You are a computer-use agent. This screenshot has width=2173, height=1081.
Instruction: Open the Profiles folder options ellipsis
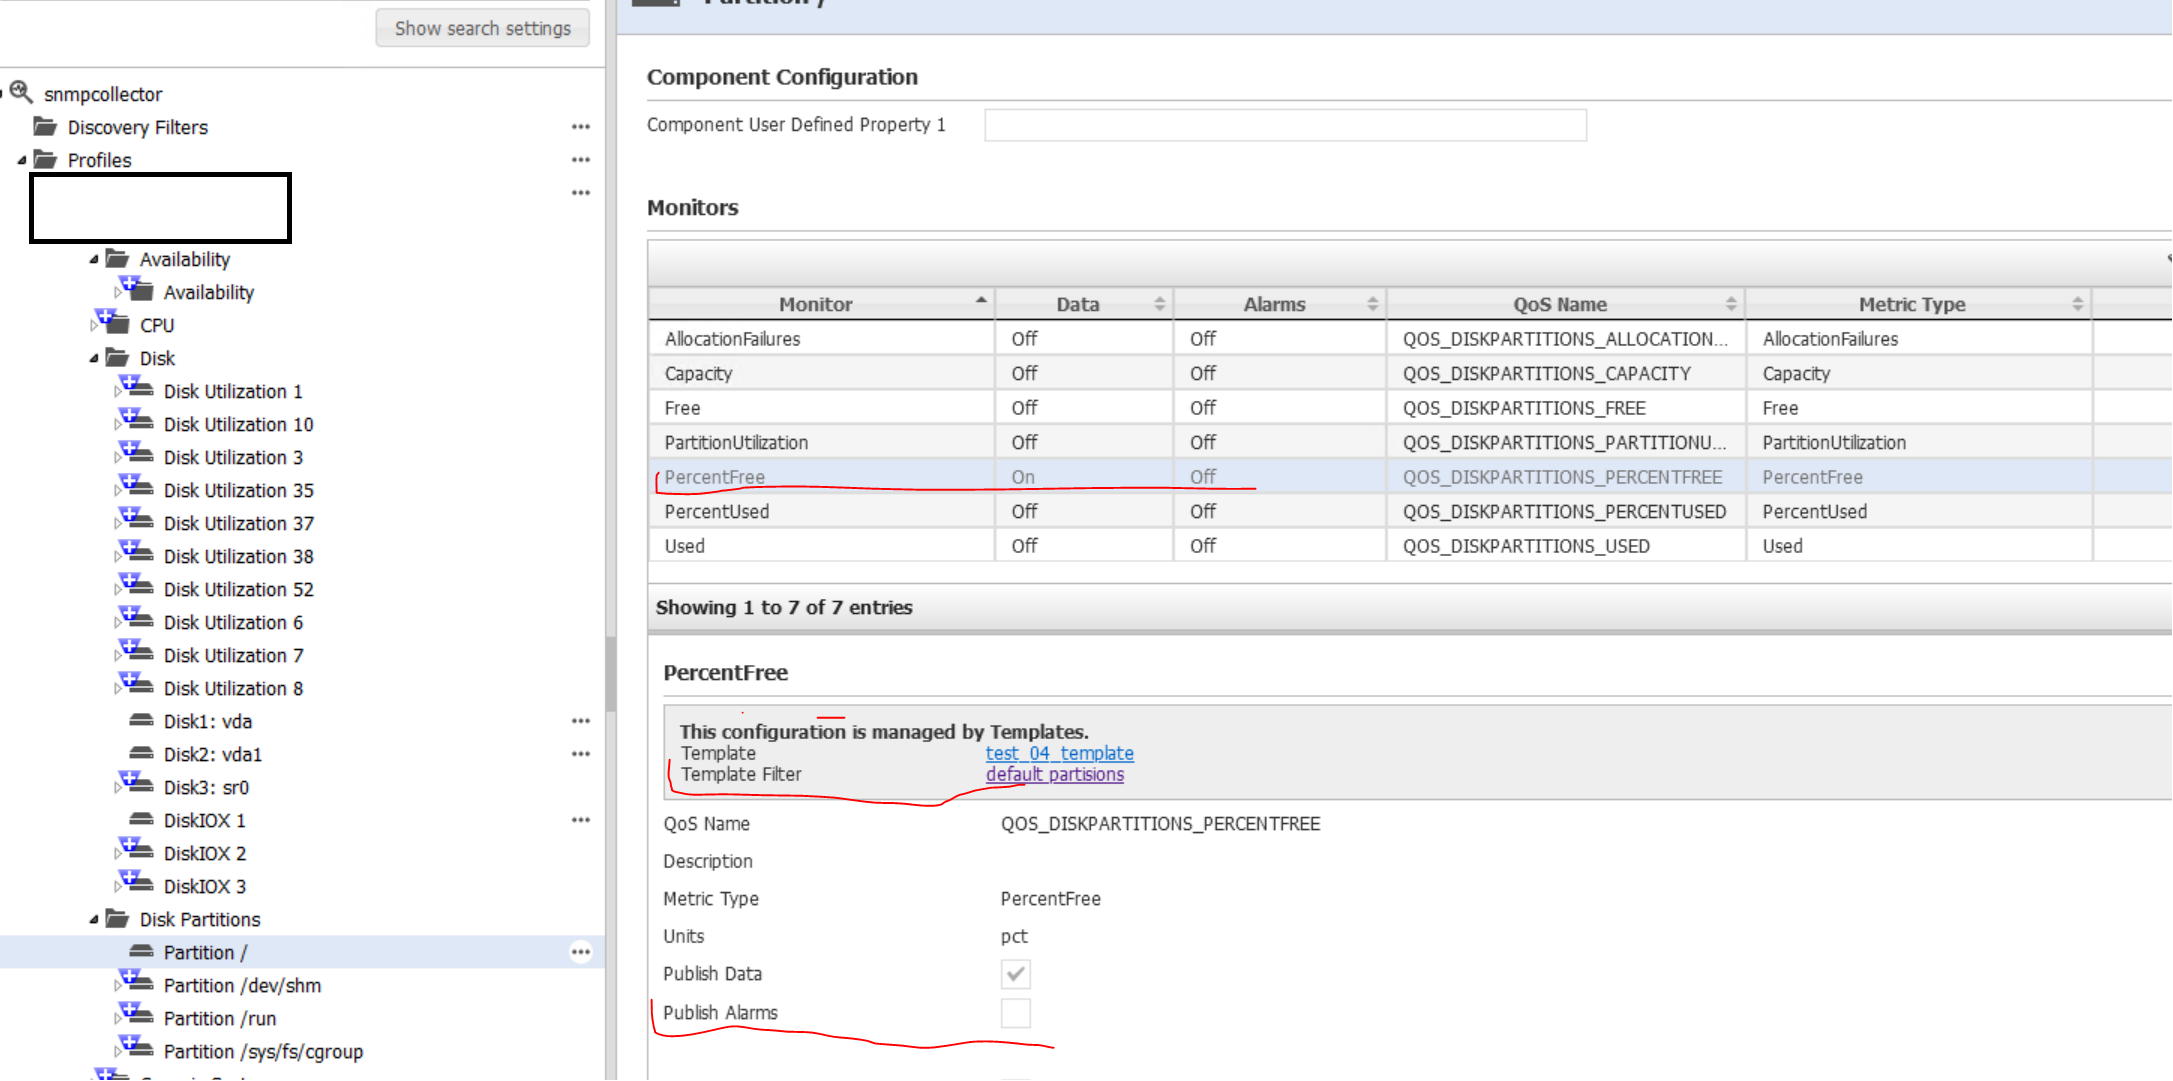point(580,160)
